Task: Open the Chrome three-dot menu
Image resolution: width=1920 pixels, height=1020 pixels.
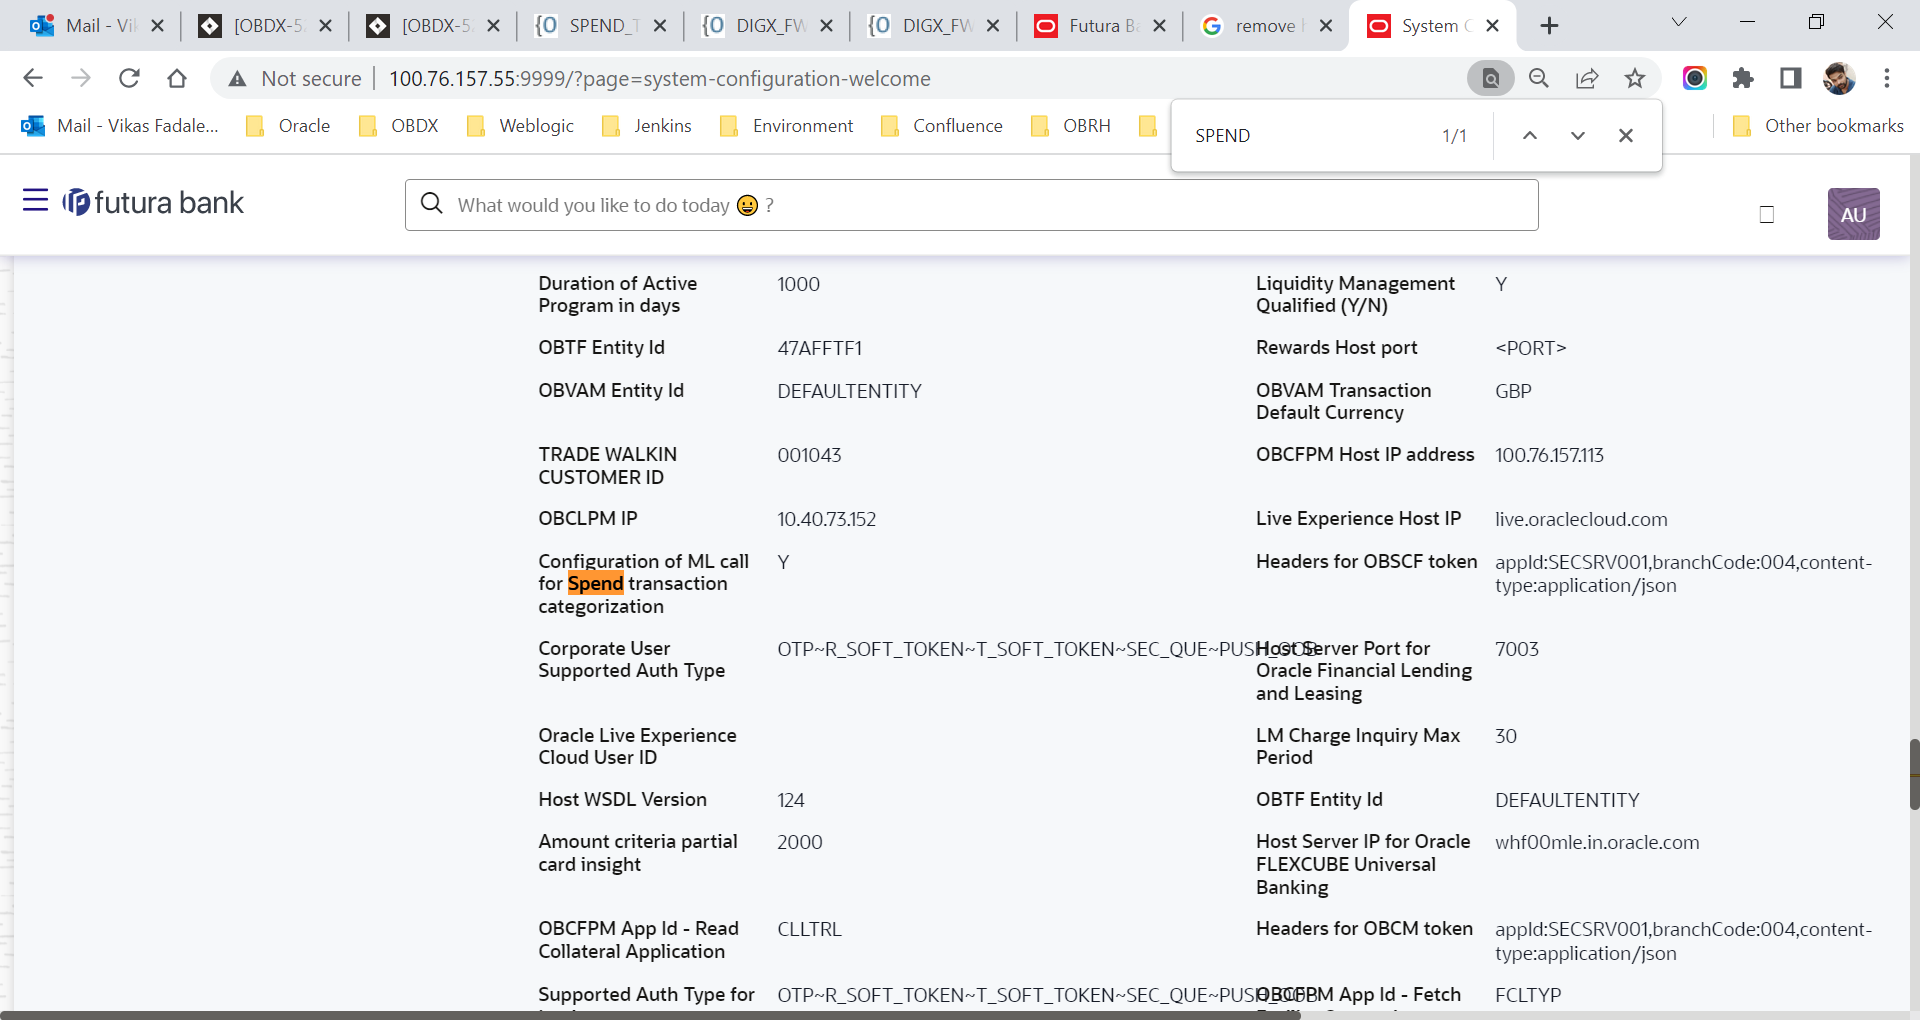Action: 1887,78
